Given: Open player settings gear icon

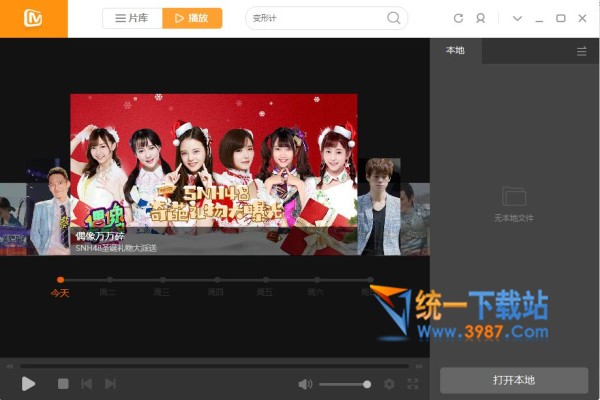Looking at the screenshot, I should [389, 384].
